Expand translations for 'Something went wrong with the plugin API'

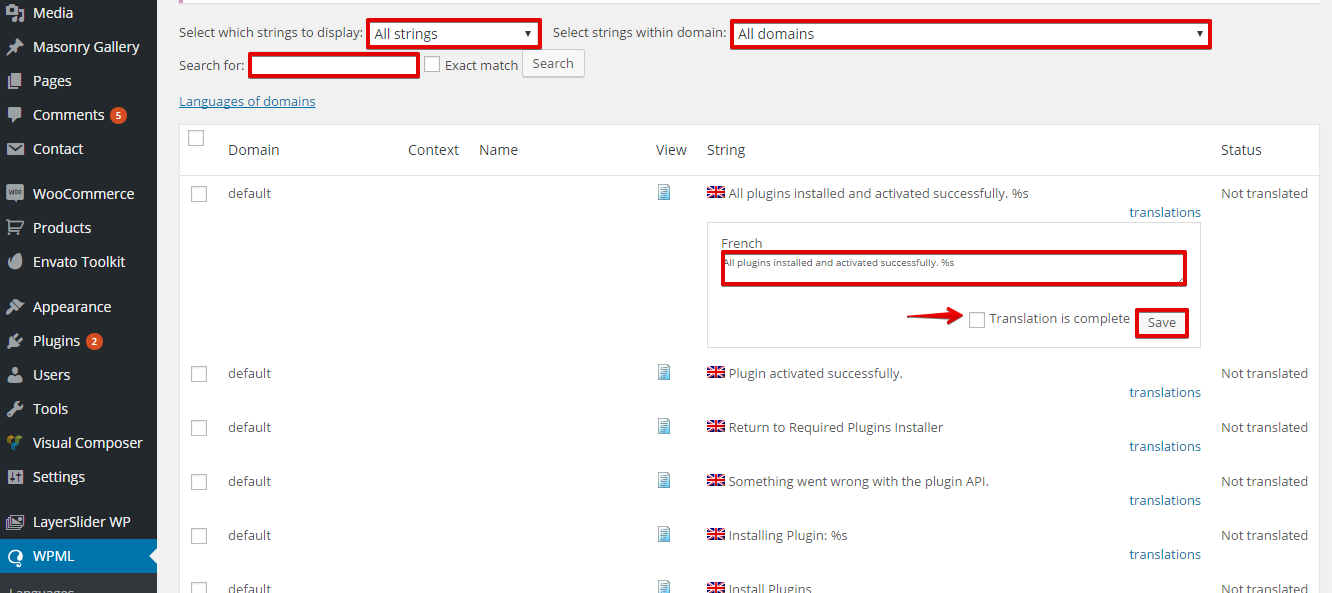pyautogui.click(x=1165, y=500)
